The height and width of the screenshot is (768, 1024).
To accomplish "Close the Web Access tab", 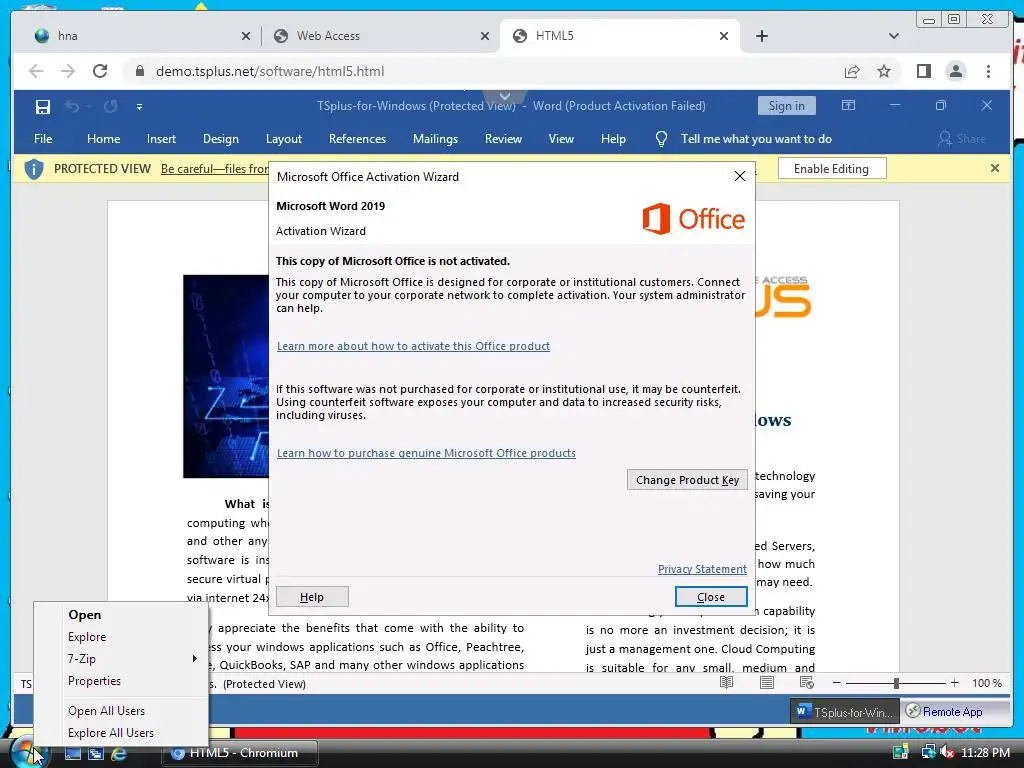I will [485, 36].
